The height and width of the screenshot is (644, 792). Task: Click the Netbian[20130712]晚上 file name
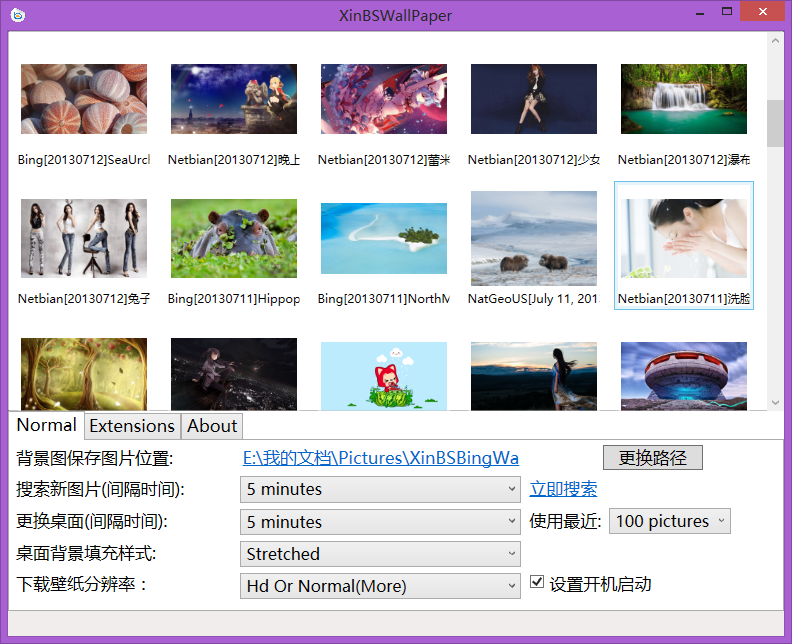234,160
